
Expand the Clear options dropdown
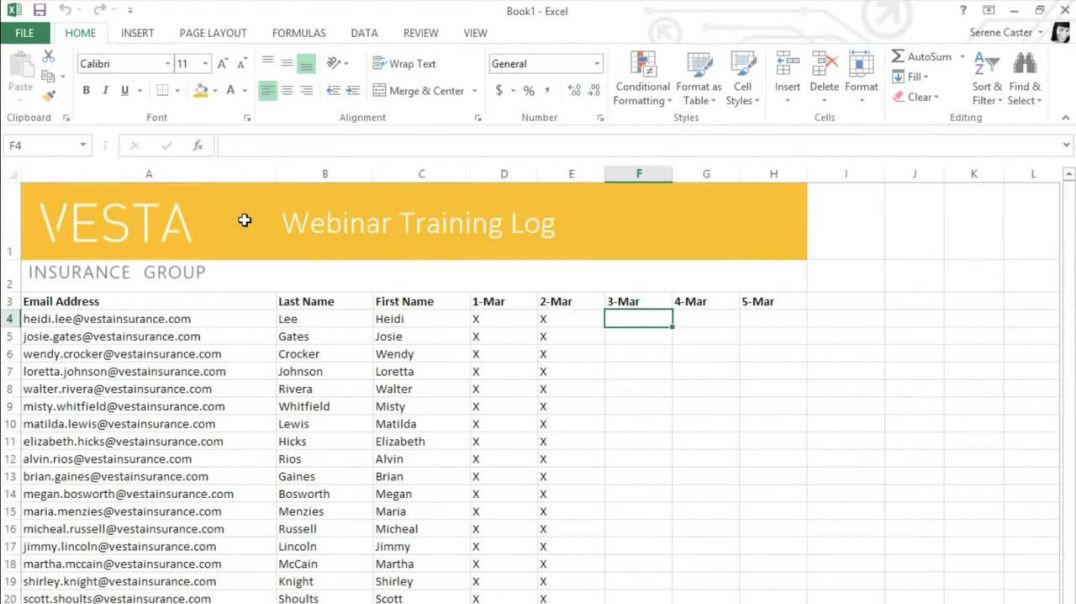point(936,97)
